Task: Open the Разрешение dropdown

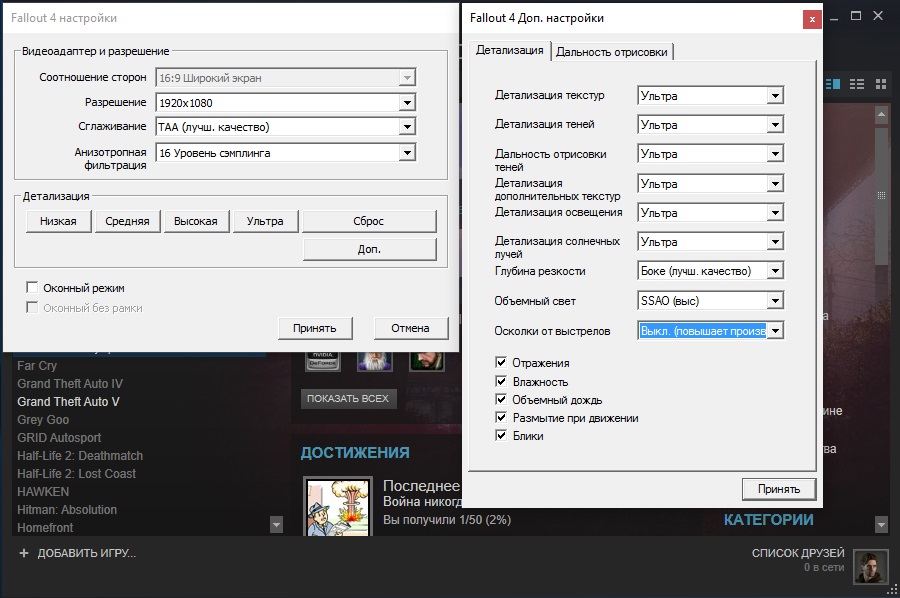Action: (285, 103)
